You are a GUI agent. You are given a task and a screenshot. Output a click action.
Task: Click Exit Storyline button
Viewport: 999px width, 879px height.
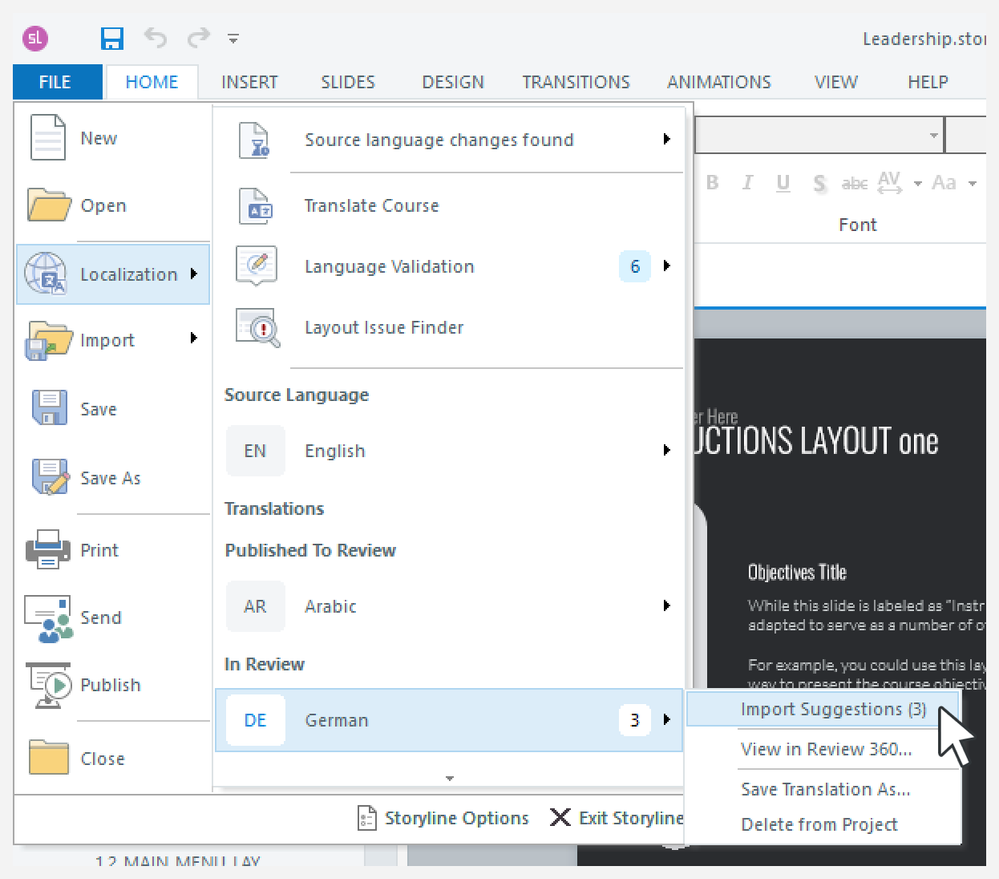pos(617,818)
